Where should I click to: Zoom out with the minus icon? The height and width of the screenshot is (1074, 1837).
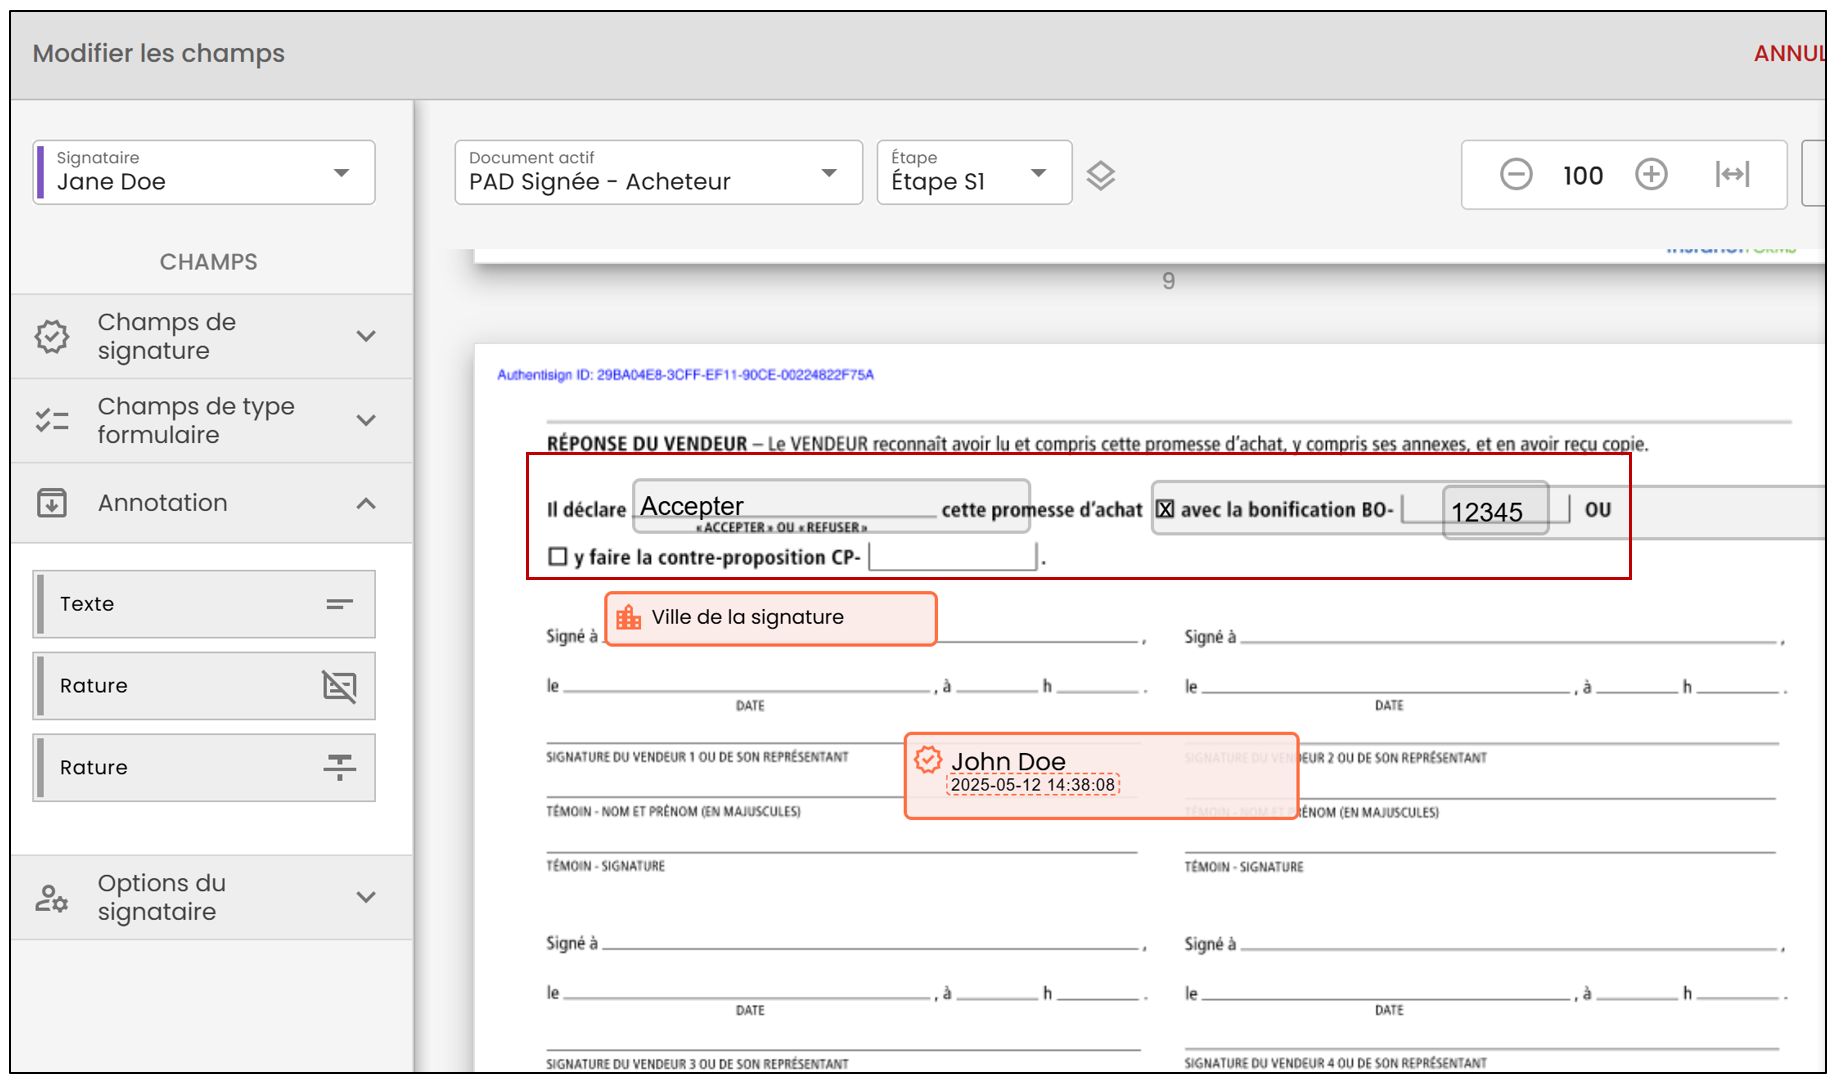click(x=1516, y=174)
